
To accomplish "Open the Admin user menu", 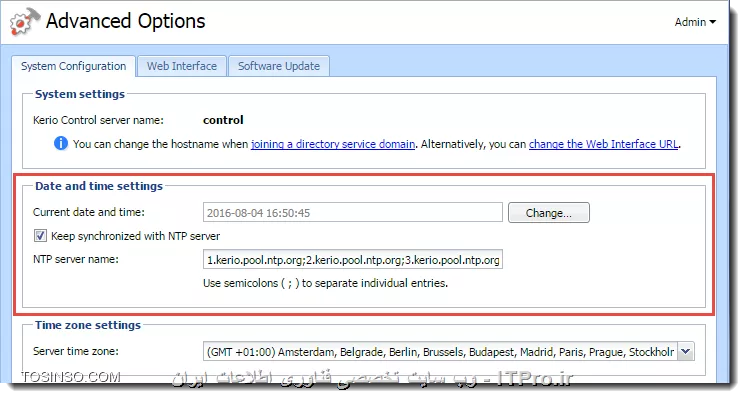I will pyautogui.click(x=695, y=22).
